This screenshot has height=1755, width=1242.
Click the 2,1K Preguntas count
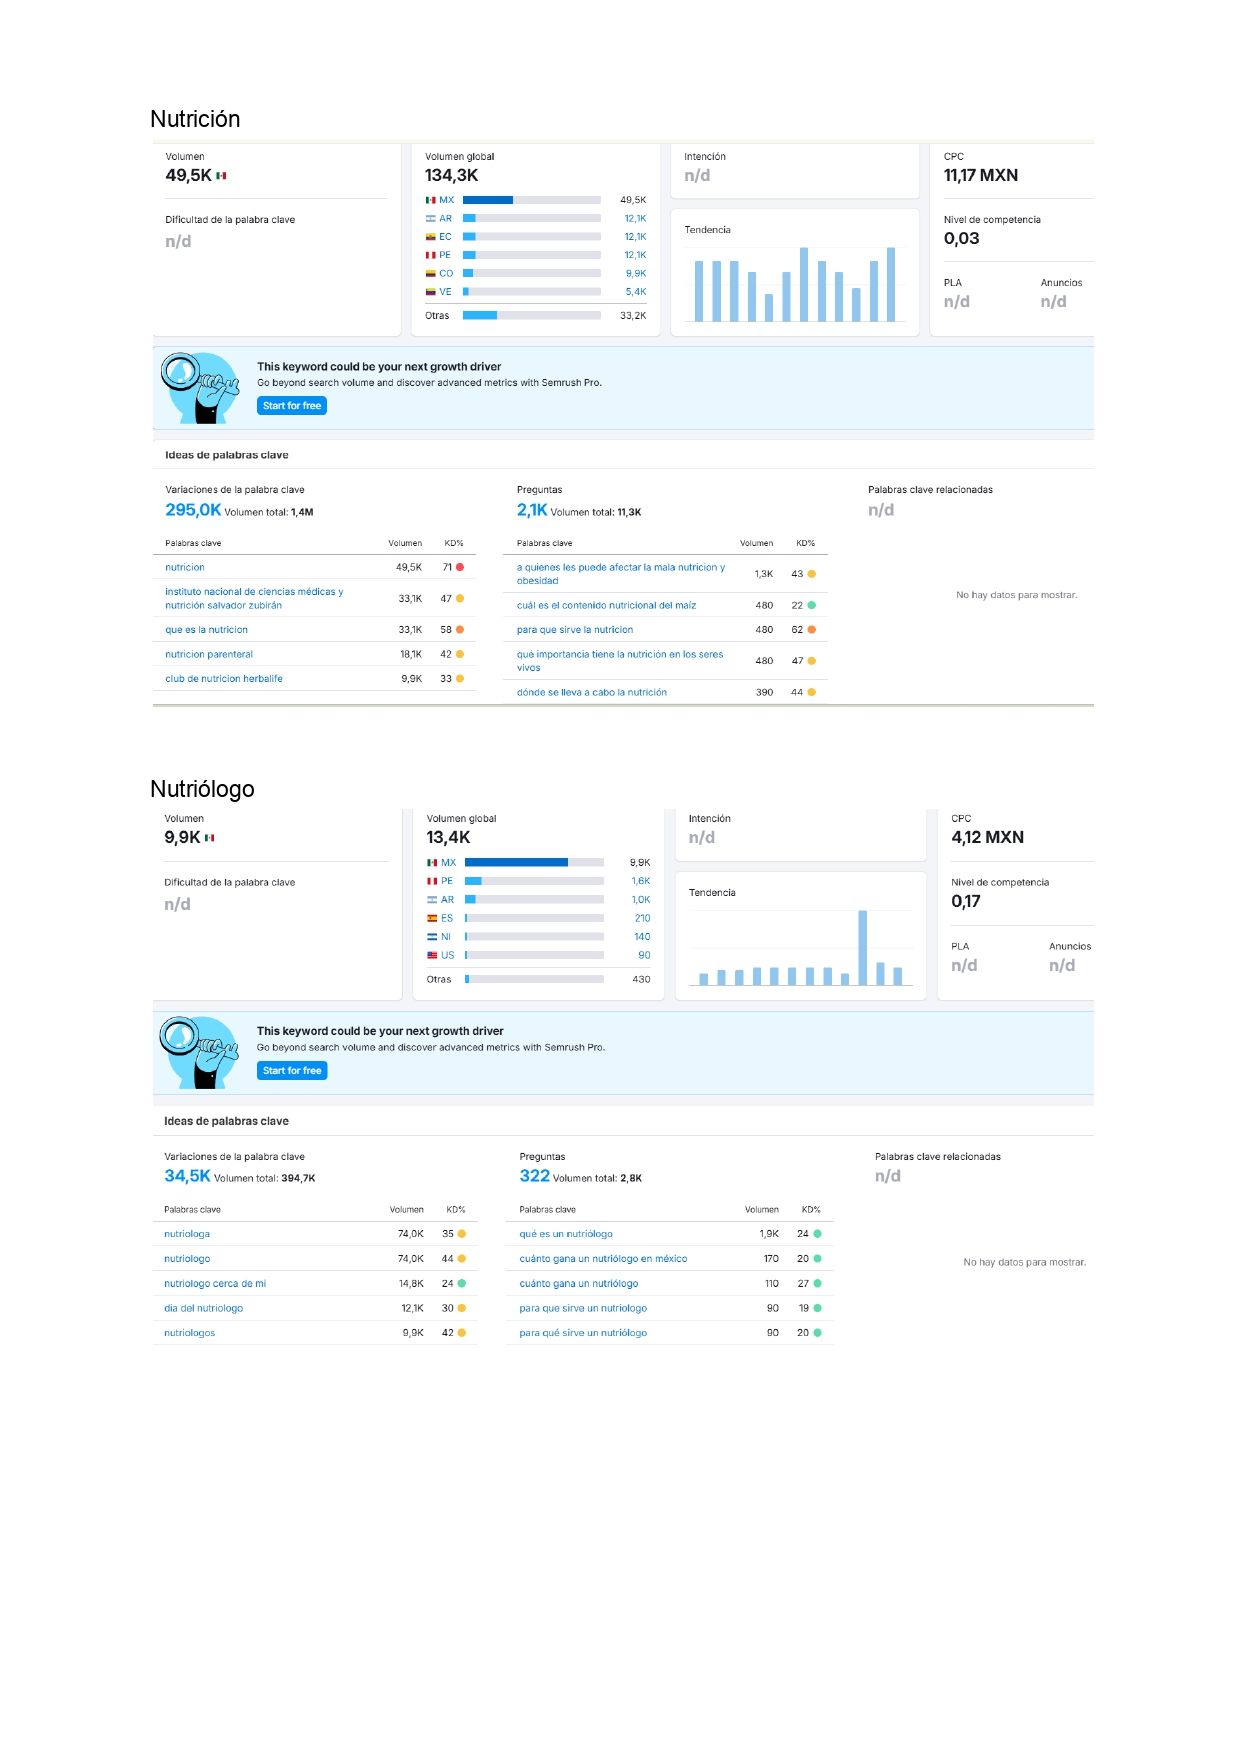point(532,510)
